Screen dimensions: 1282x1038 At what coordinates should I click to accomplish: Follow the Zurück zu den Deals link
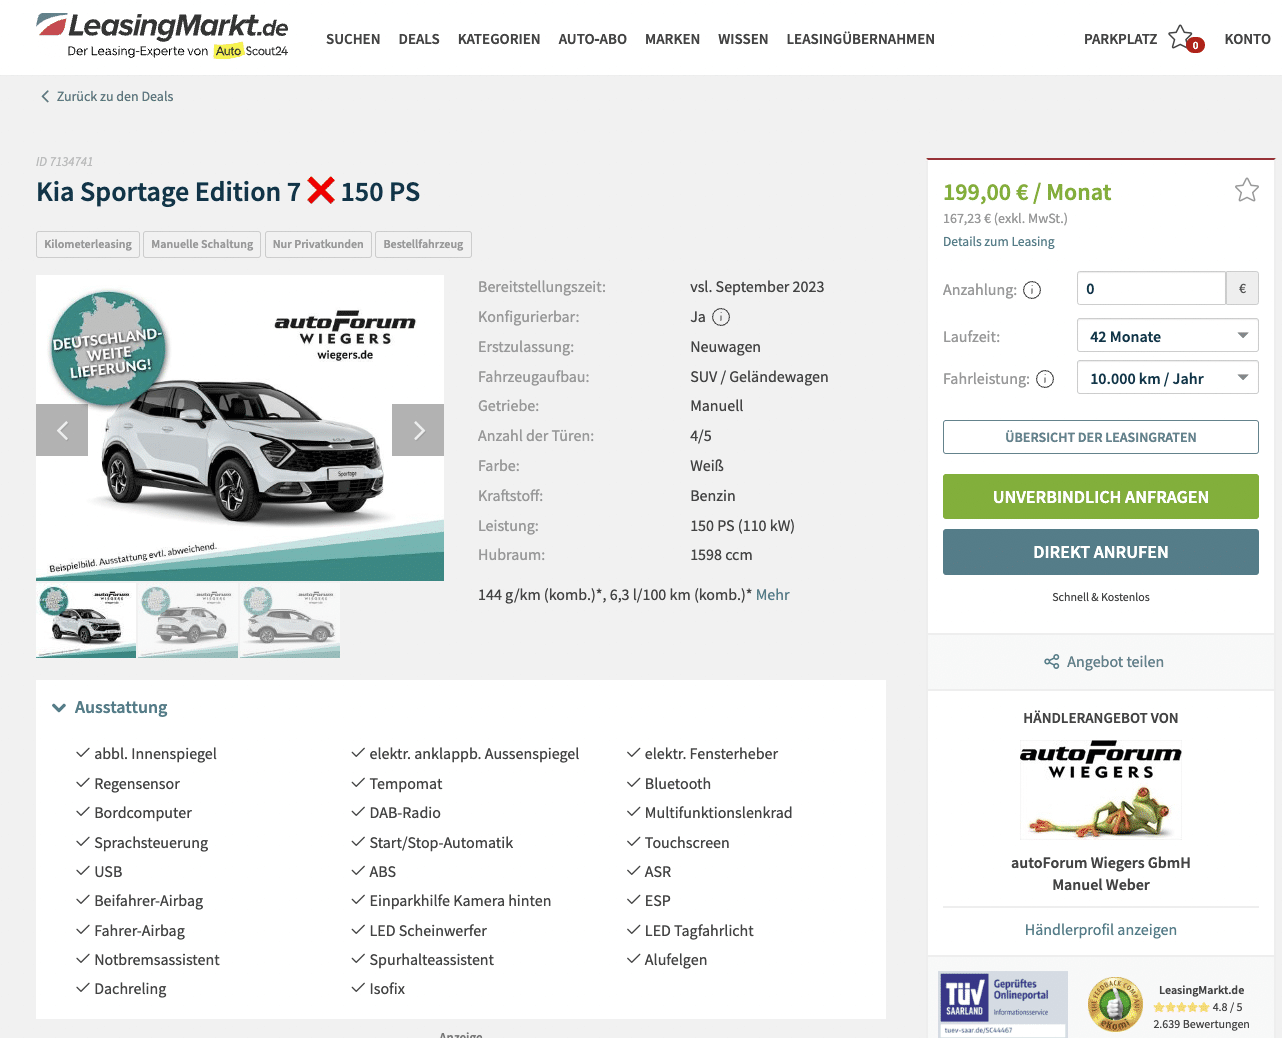(x=115, y=96)
